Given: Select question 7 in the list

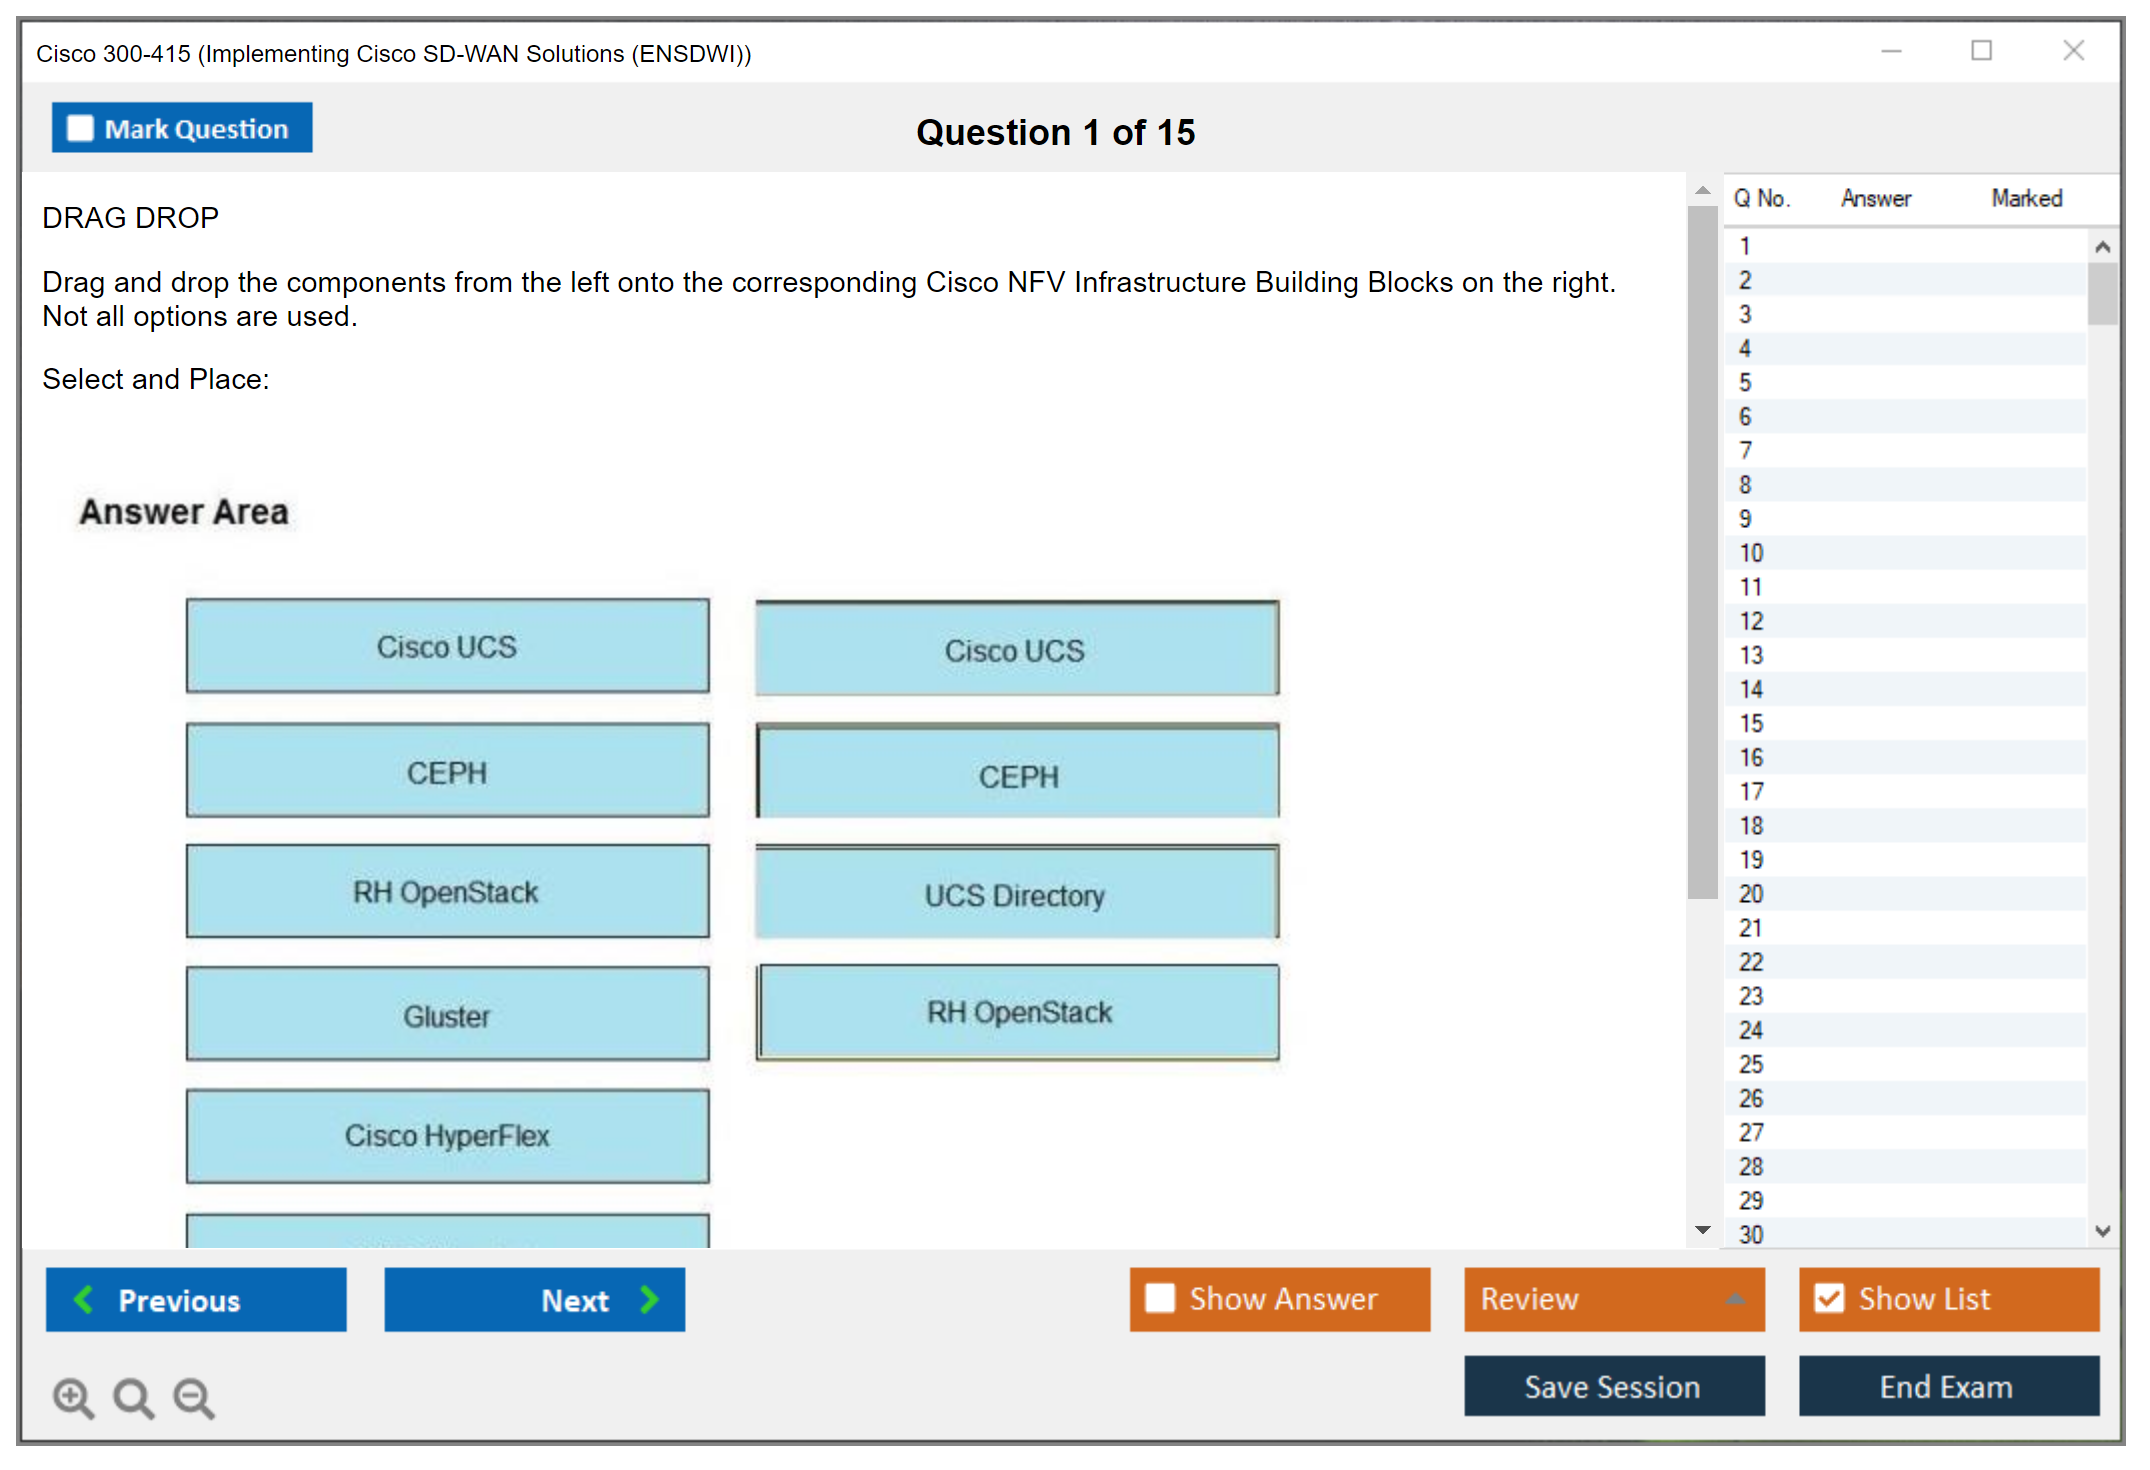Looking at the screenshot, I should point(1745,450).
